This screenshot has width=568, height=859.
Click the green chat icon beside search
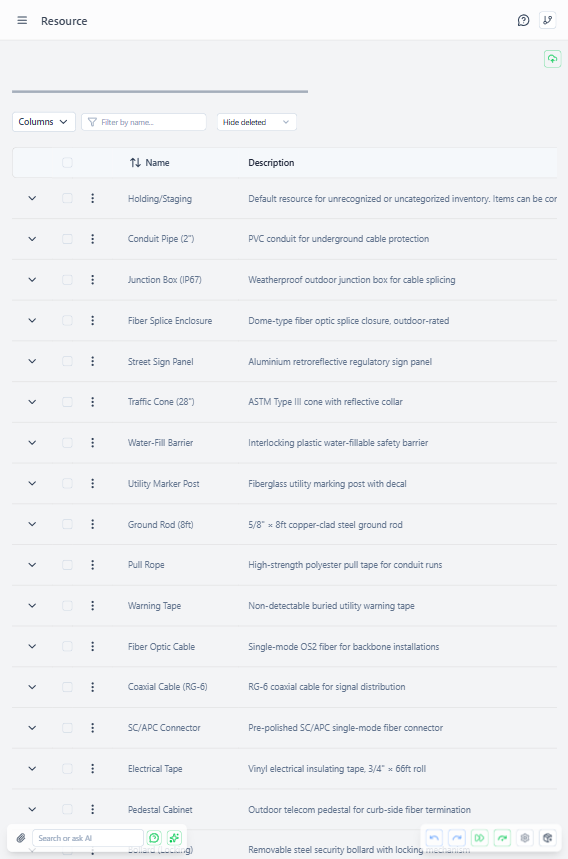(x=154, y=838)
